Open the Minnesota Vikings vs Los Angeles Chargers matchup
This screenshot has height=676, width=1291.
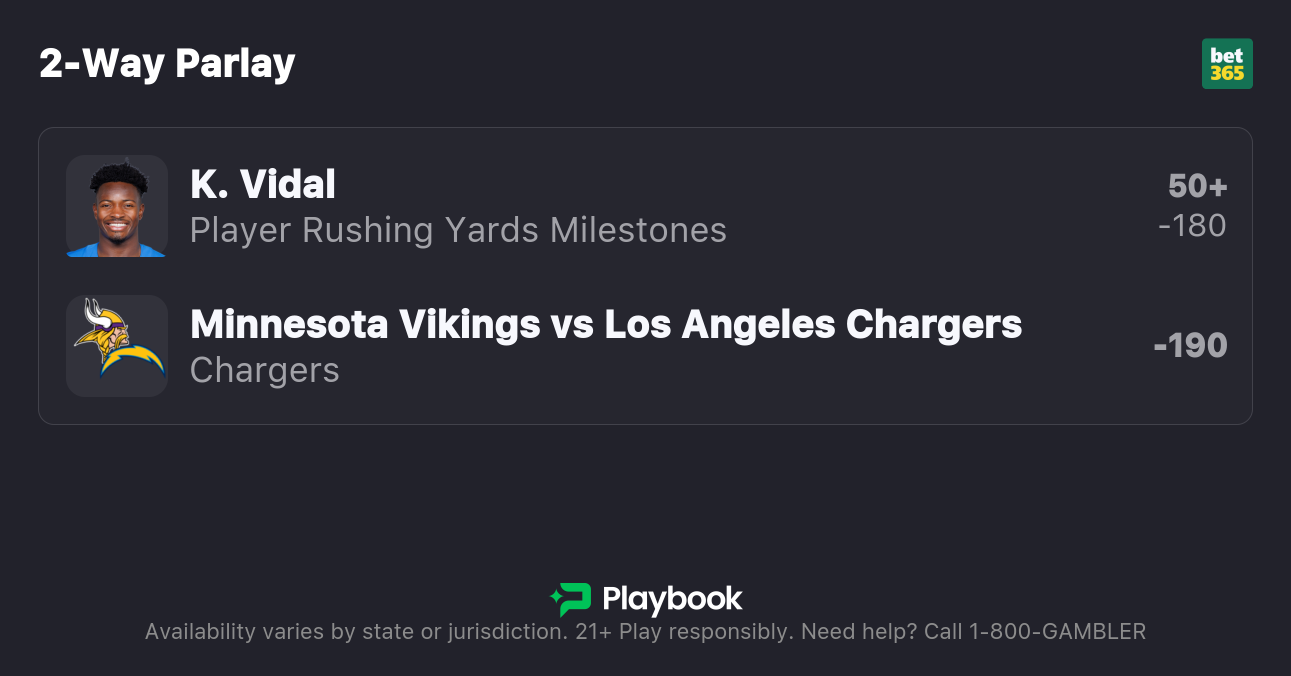[x=606, y=324]
